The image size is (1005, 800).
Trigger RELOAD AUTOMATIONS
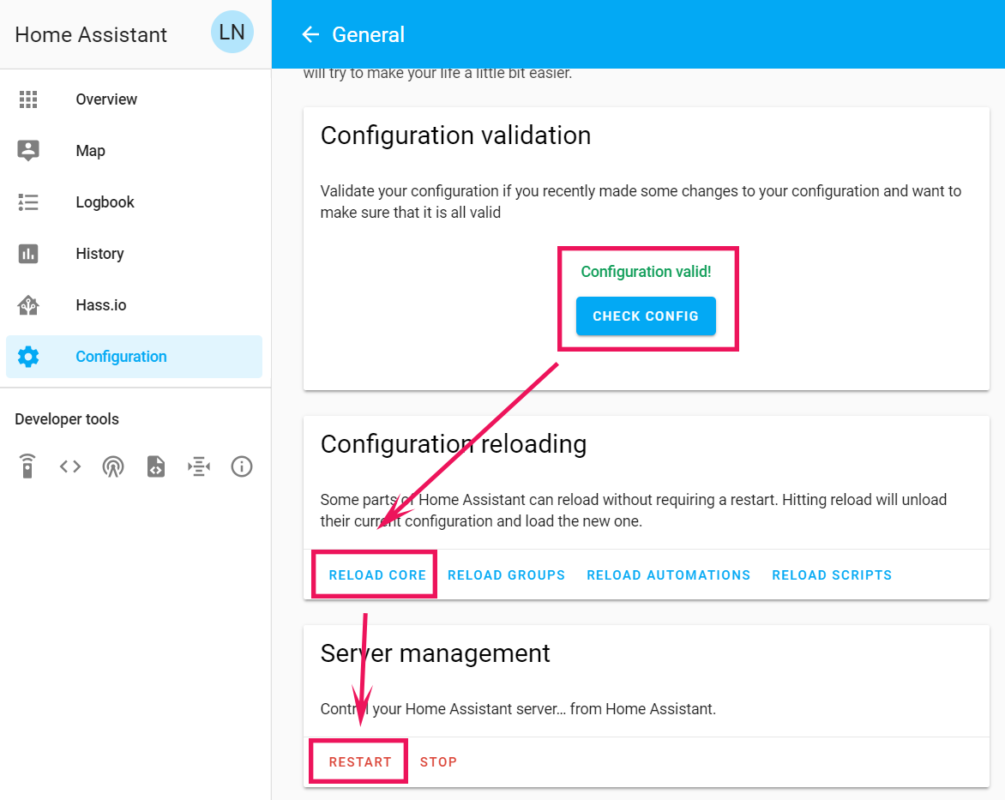click(668, 575)
